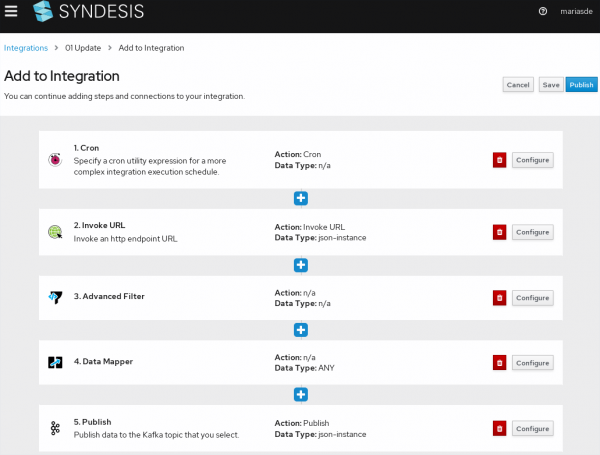Delete the Cron step with trash icon

(499, 160)
